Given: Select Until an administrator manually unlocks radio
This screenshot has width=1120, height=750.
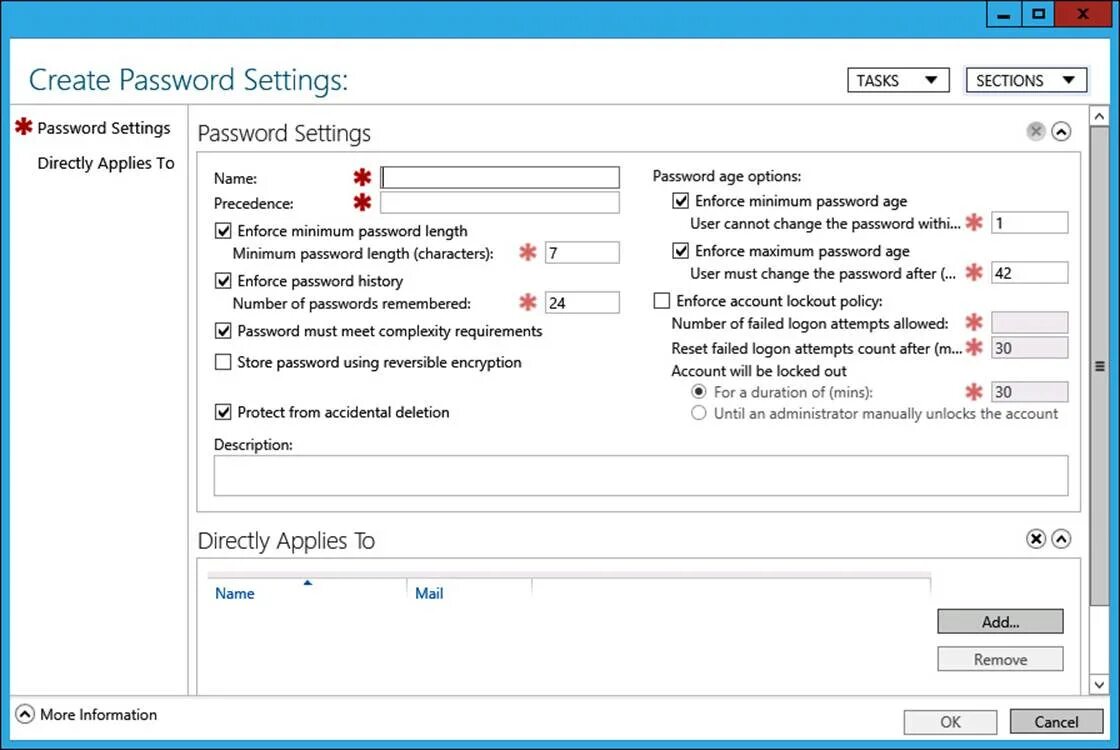Looking at the screenshot, I should [x=699, y=413].
